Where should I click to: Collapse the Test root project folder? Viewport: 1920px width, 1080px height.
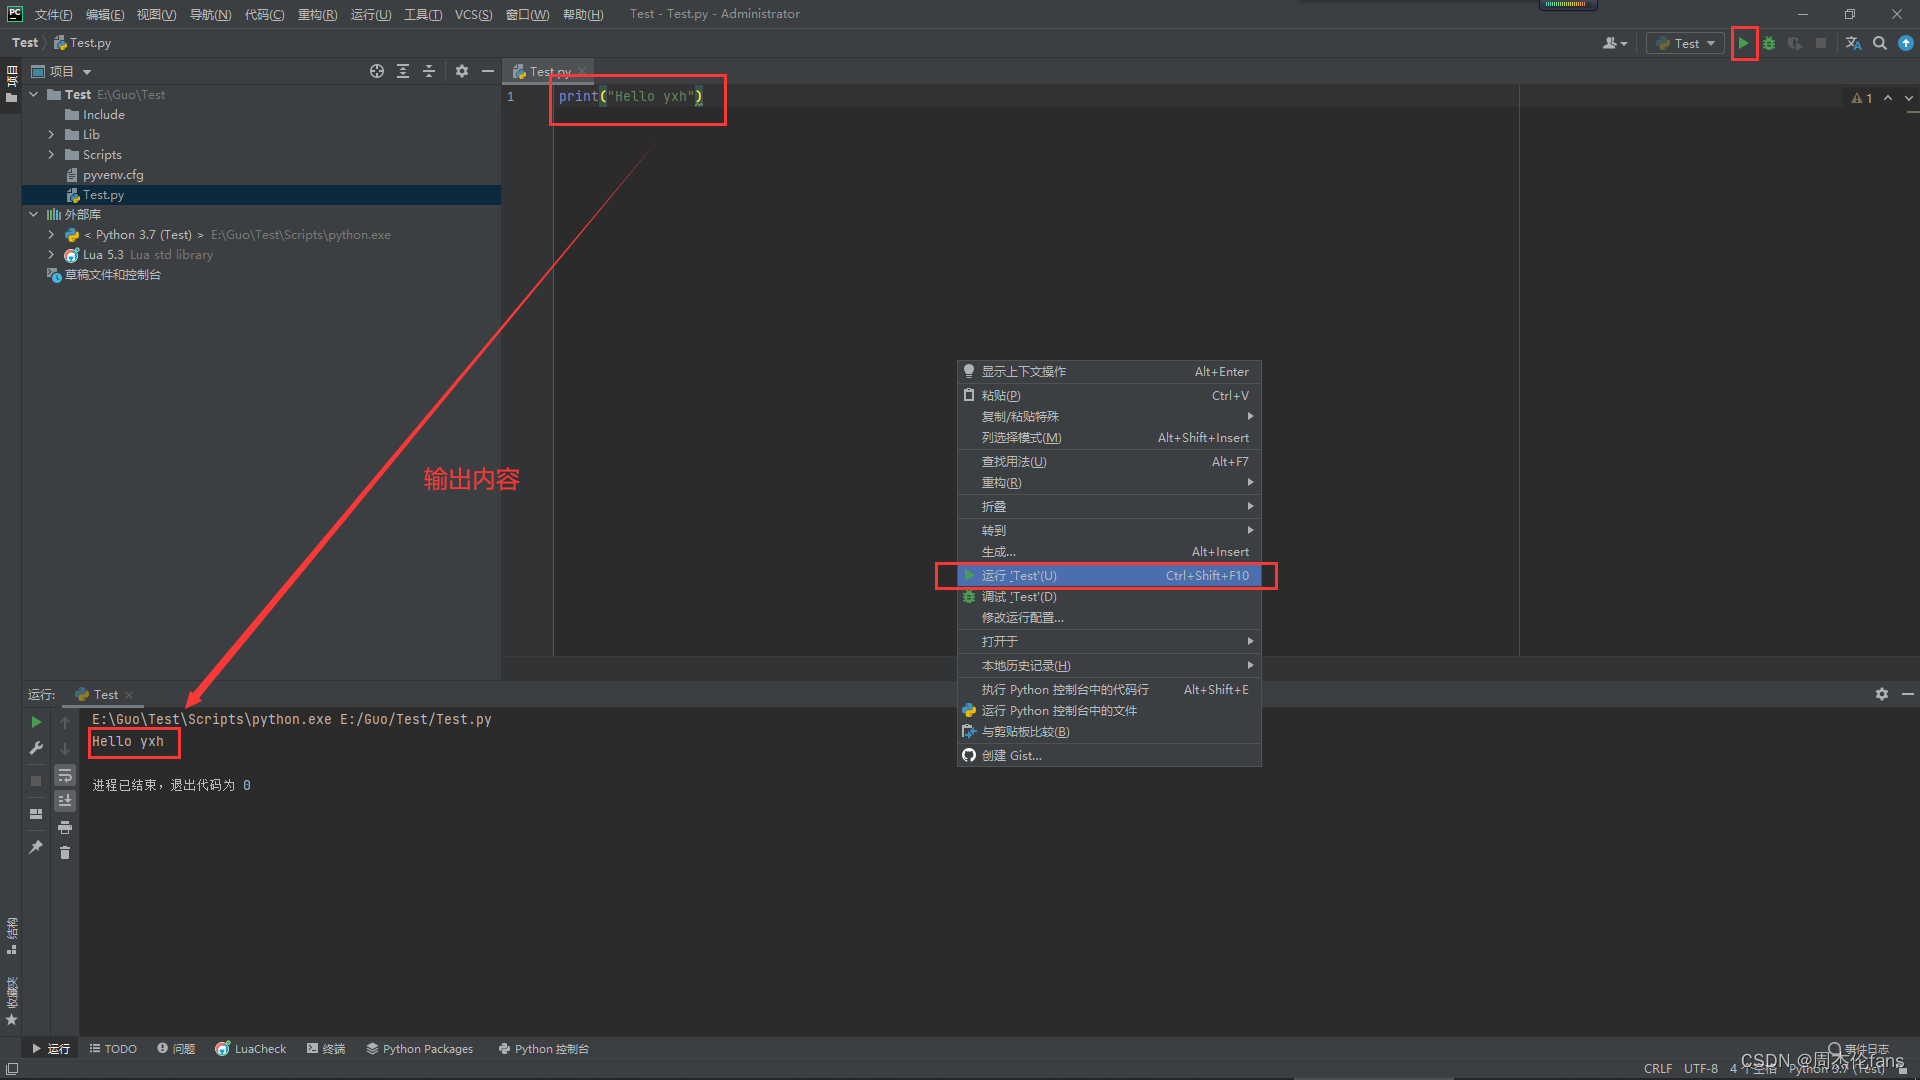point(34,94)
